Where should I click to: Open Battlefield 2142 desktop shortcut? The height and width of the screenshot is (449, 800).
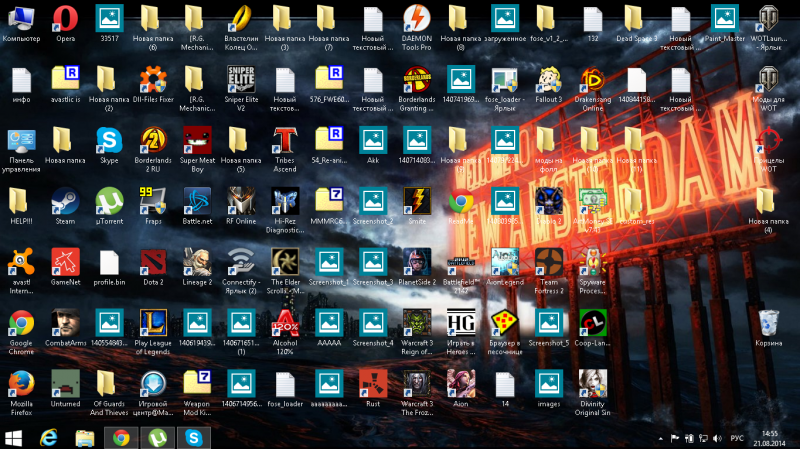coord(461,262)
